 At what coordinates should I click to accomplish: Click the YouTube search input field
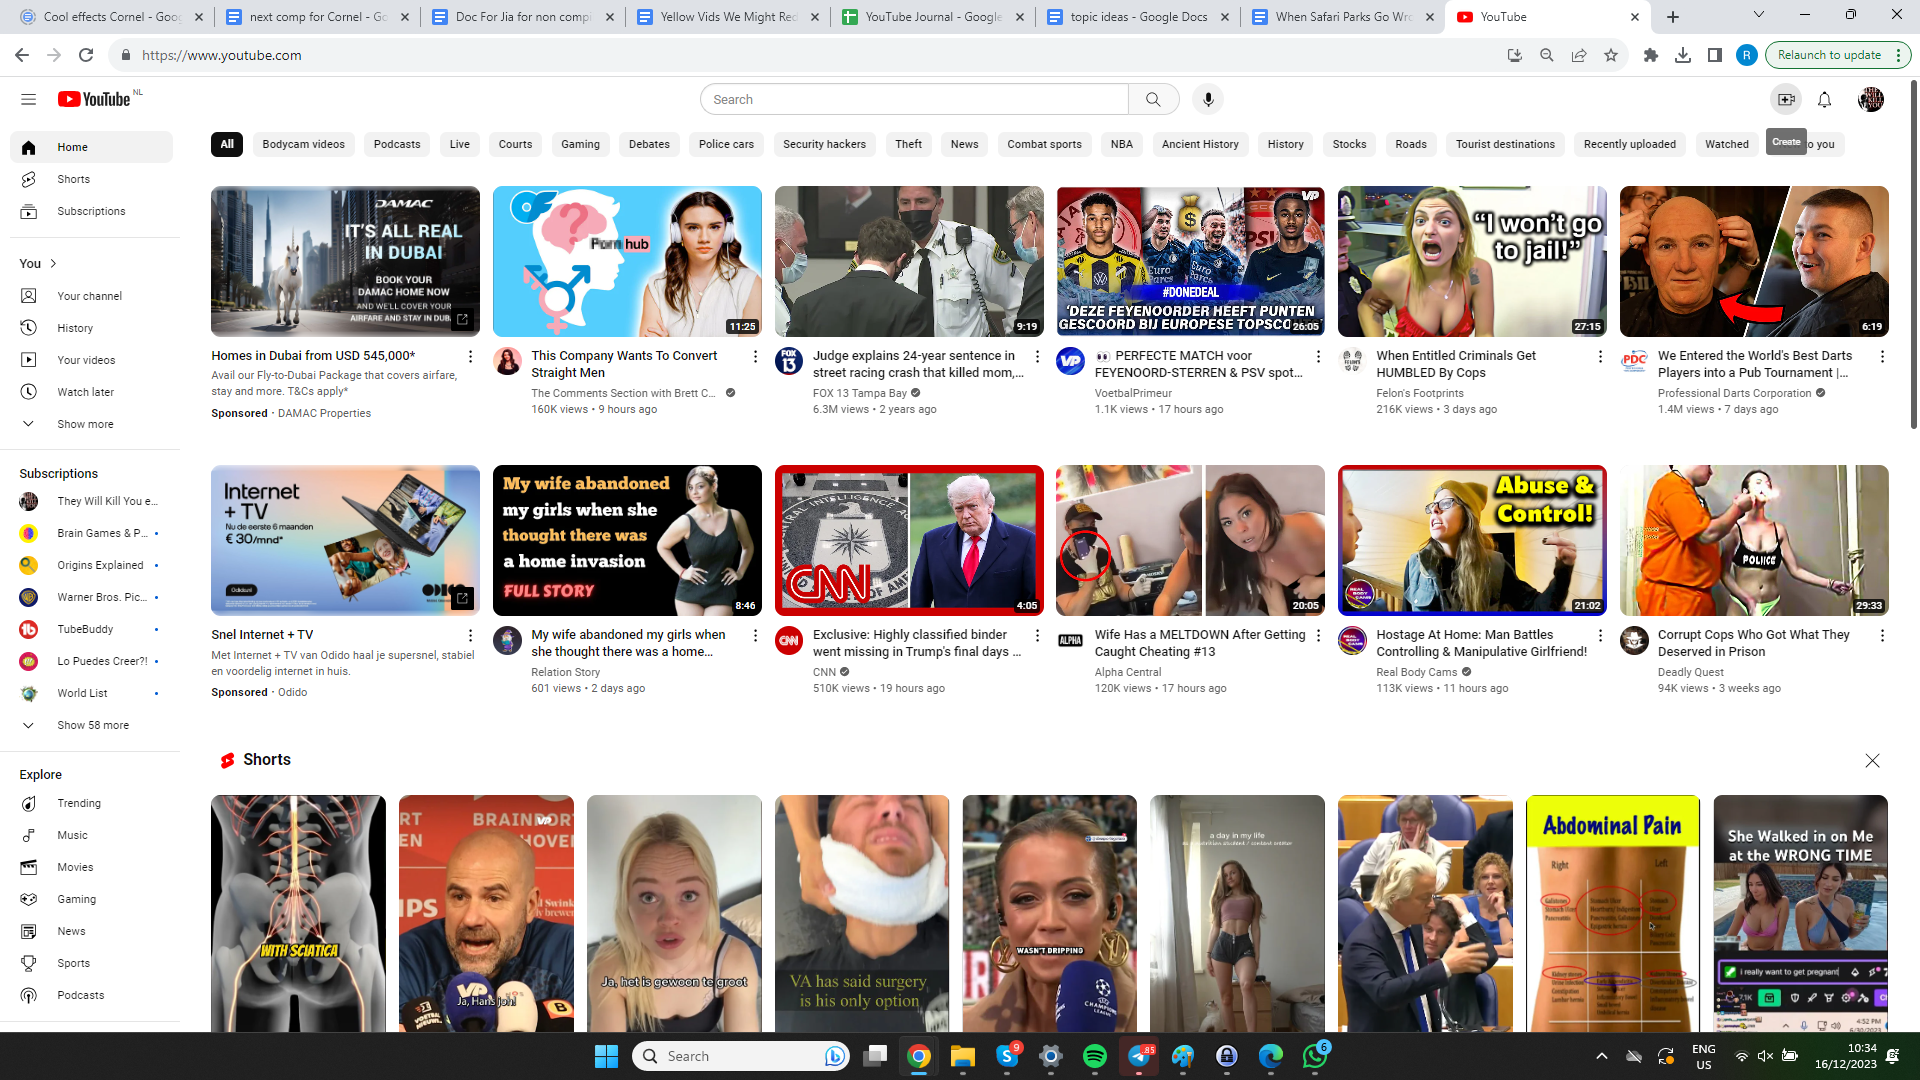(914, 99)
